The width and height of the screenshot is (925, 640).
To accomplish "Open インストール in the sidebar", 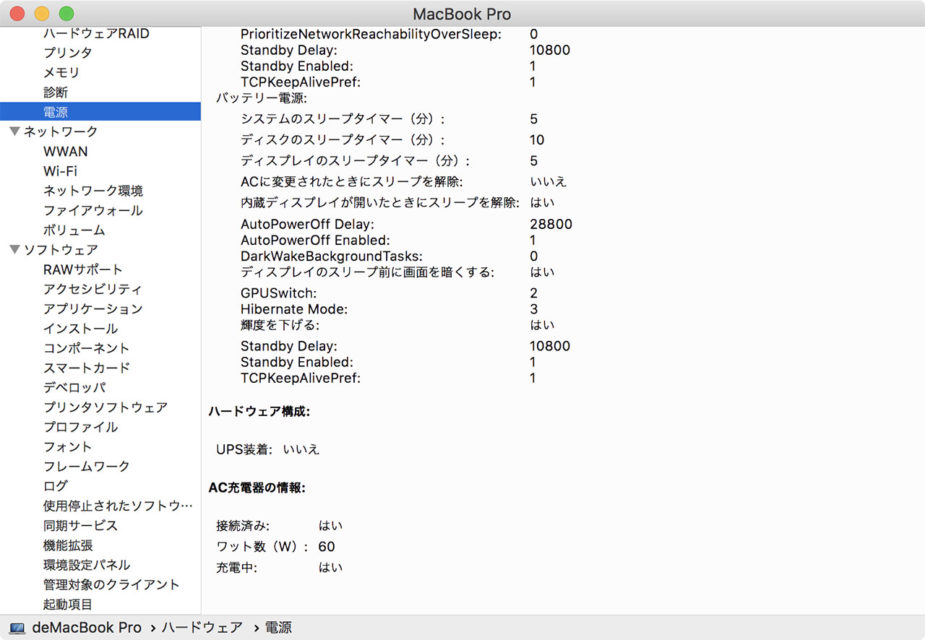I will (x=80, y=329).
